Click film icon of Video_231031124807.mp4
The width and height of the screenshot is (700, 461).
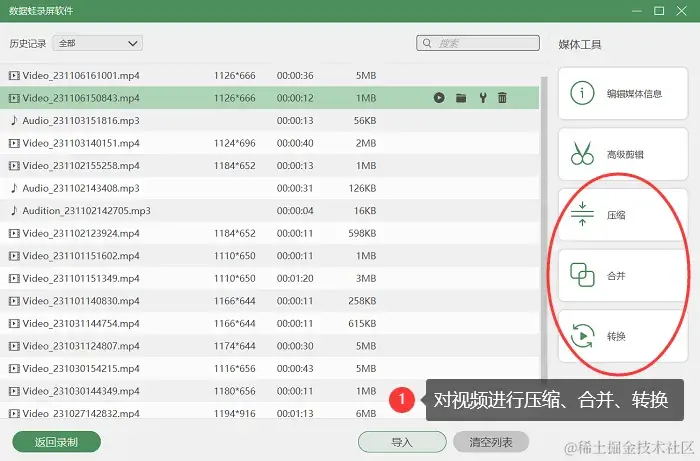[14, 346]
